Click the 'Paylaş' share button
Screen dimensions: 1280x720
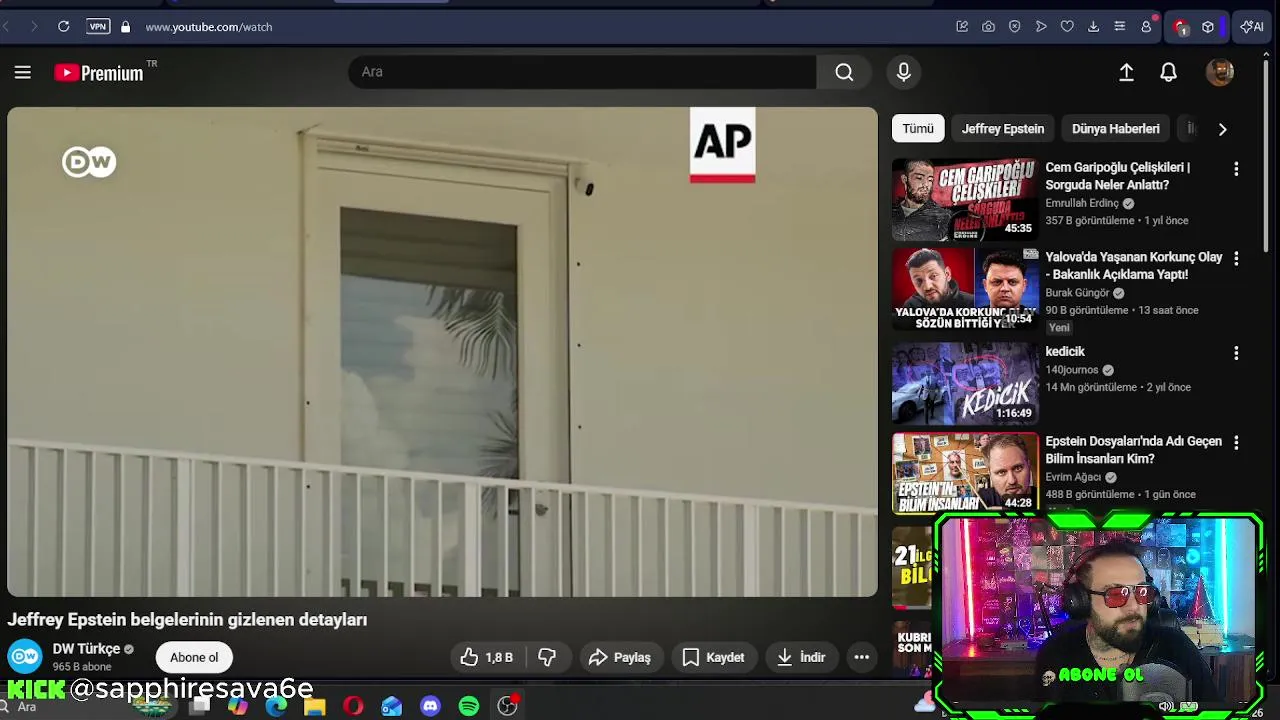(x=620, y=657)
